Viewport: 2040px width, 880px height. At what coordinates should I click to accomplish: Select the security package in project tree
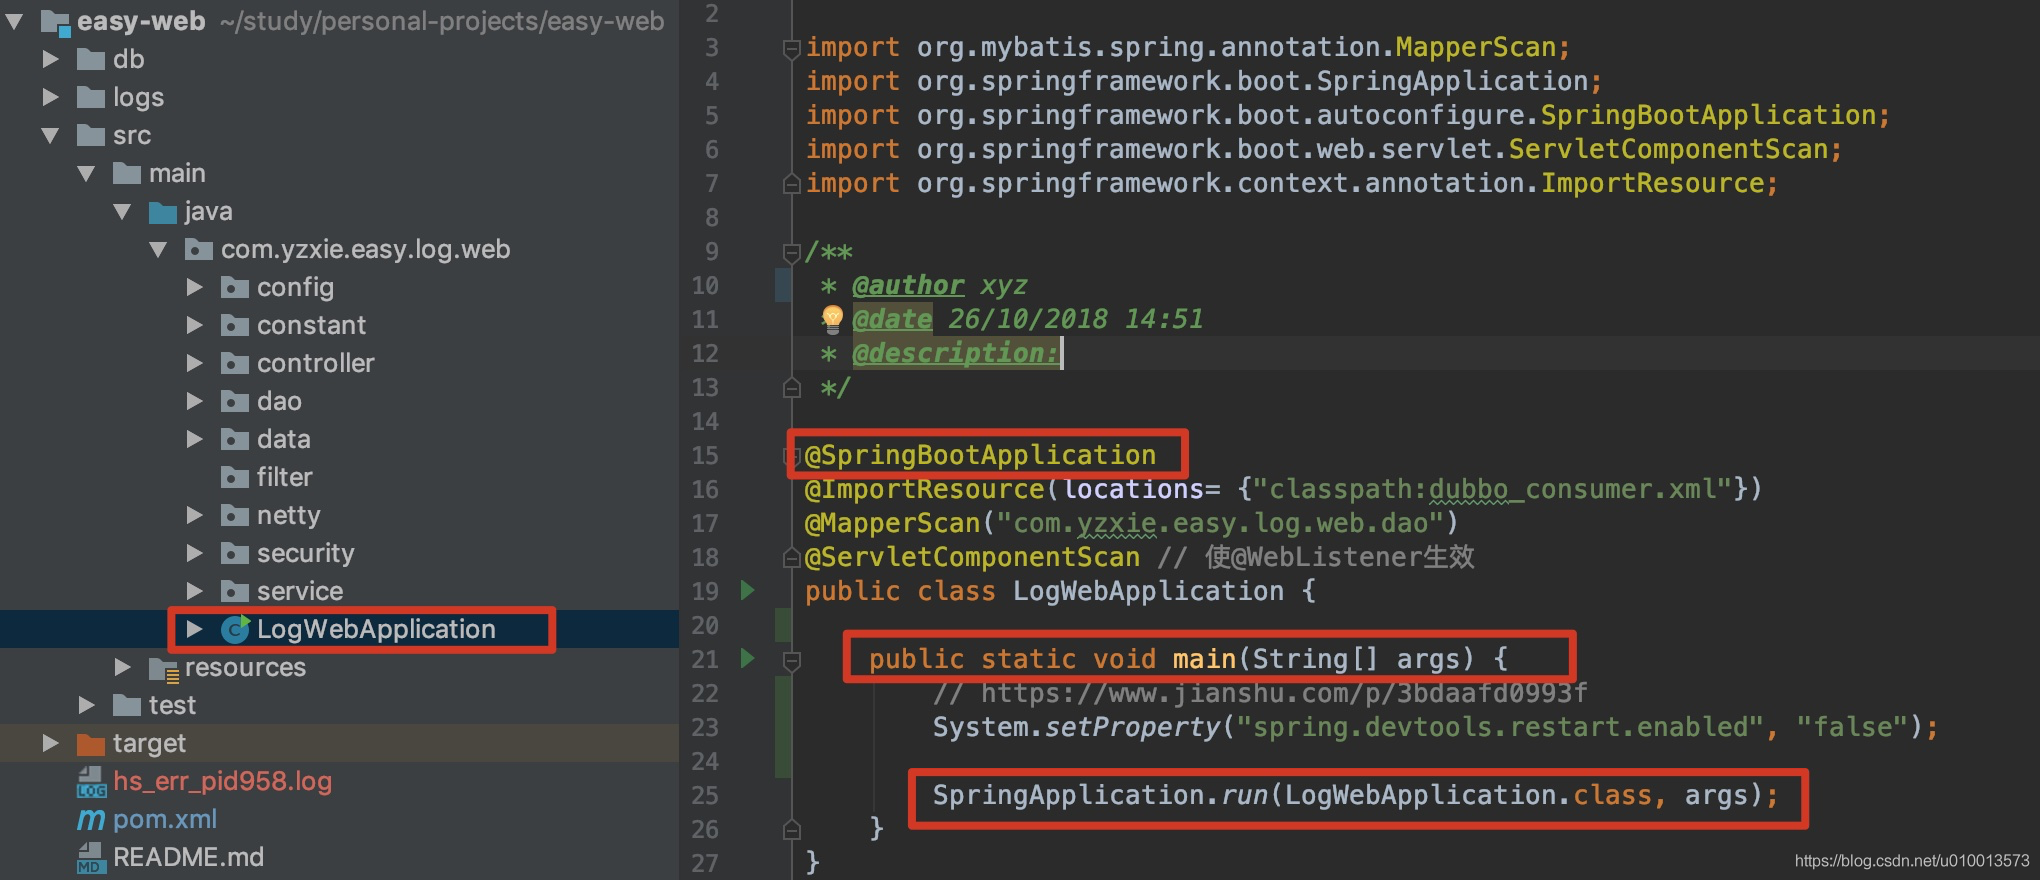(x=305, y=553)
